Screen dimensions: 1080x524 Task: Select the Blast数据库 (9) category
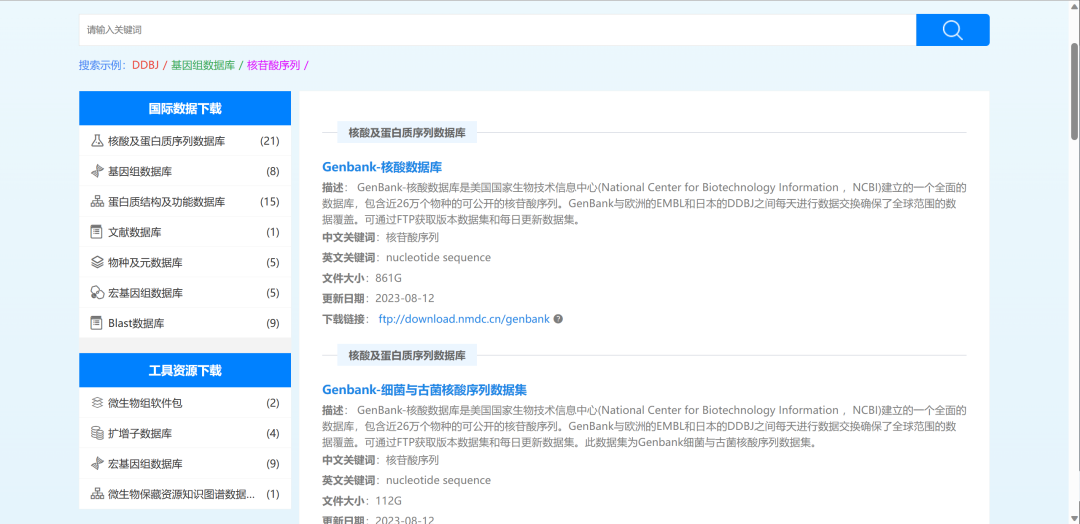[x=185, y=323]
